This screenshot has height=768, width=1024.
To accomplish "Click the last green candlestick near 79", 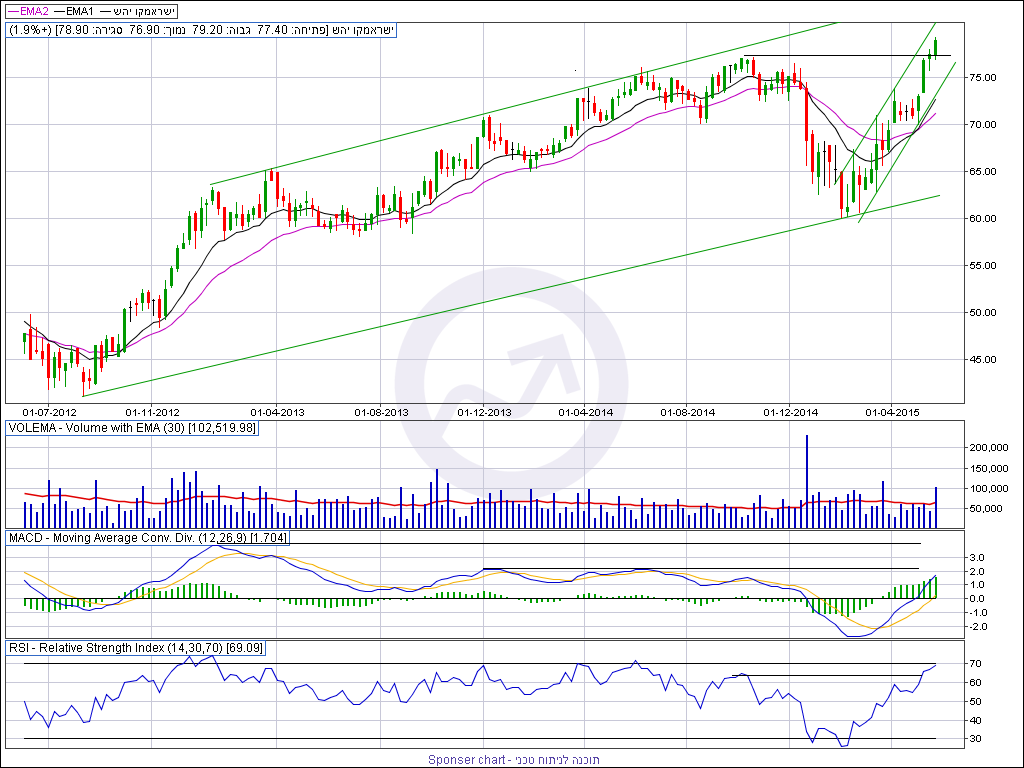I will [936, 48].
